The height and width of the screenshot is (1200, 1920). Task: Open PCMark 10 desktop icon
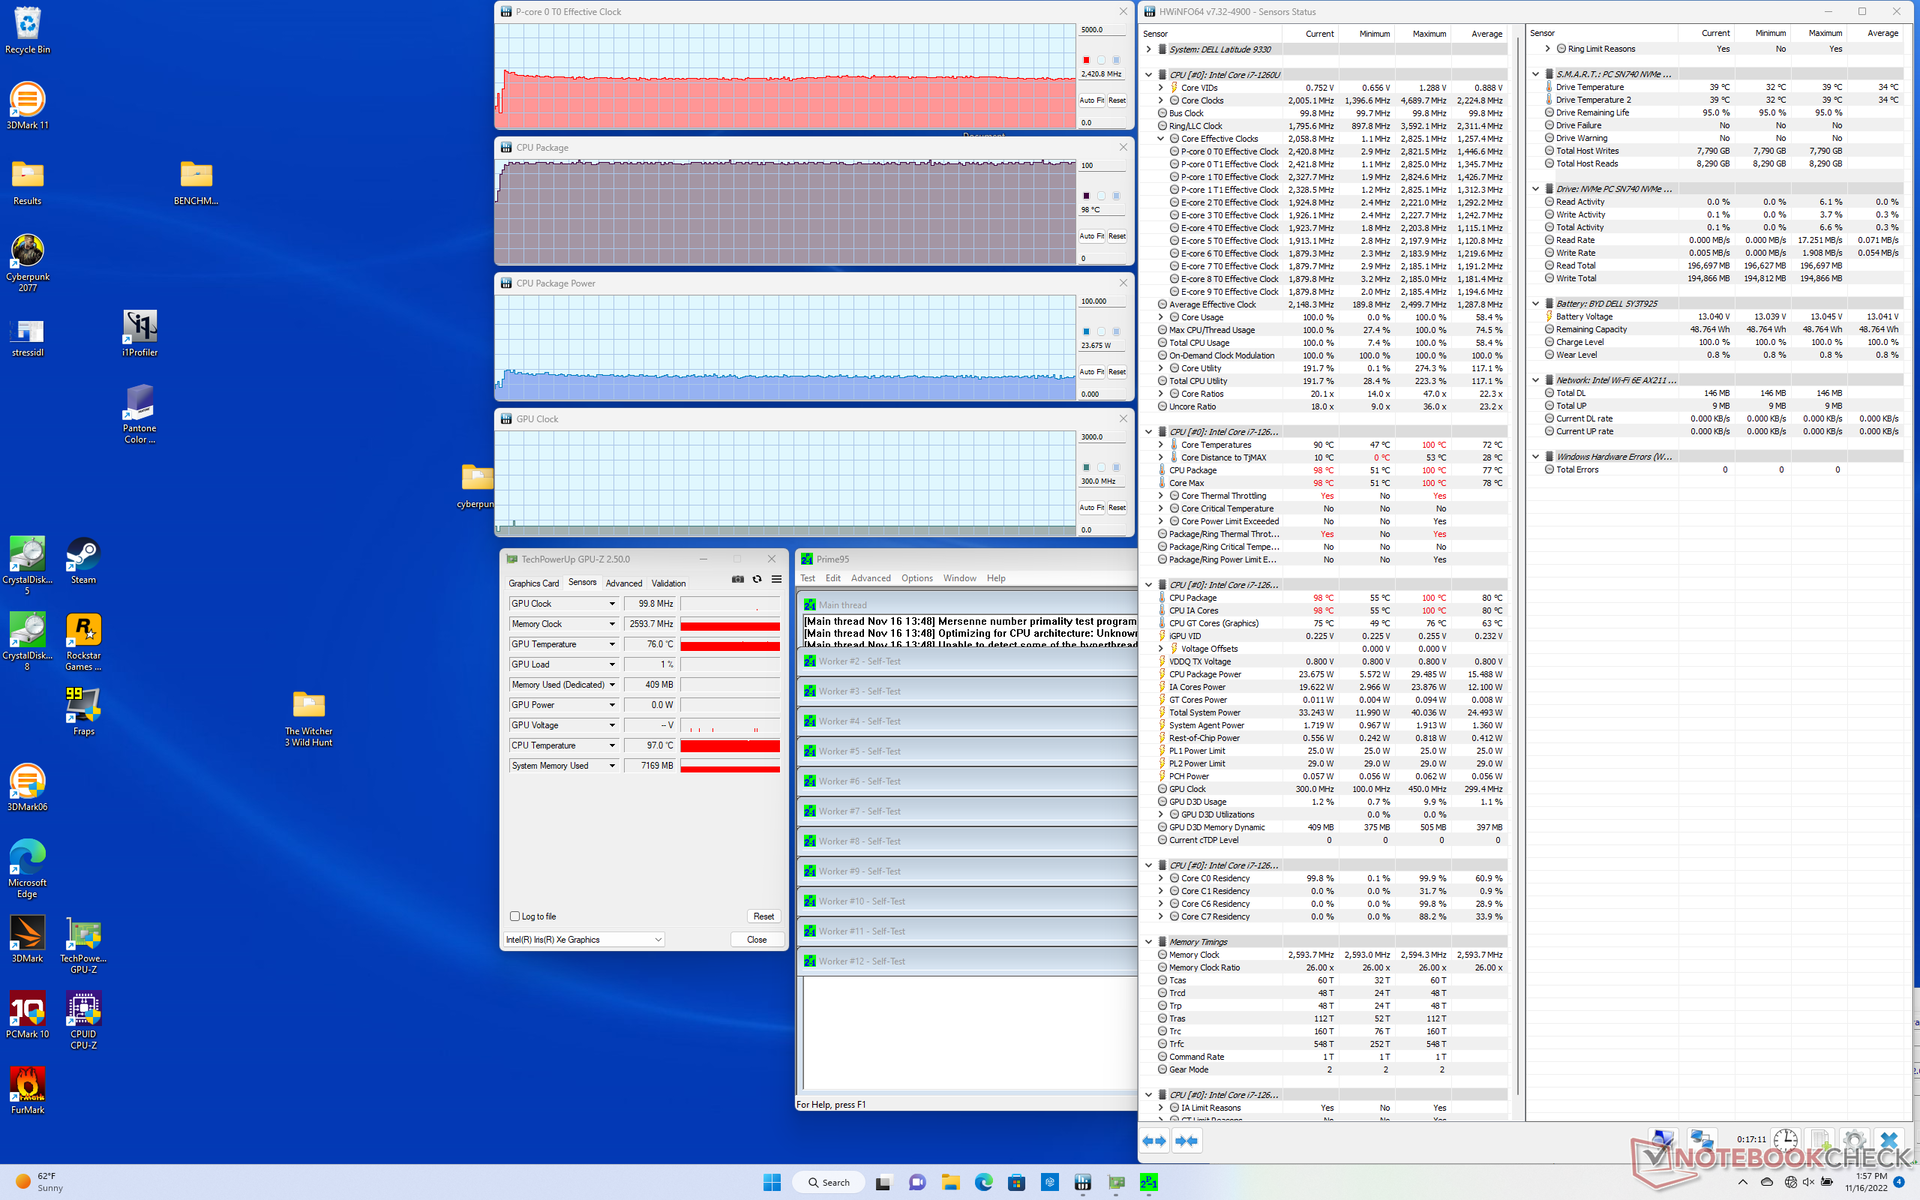(x=28, y=1015)
